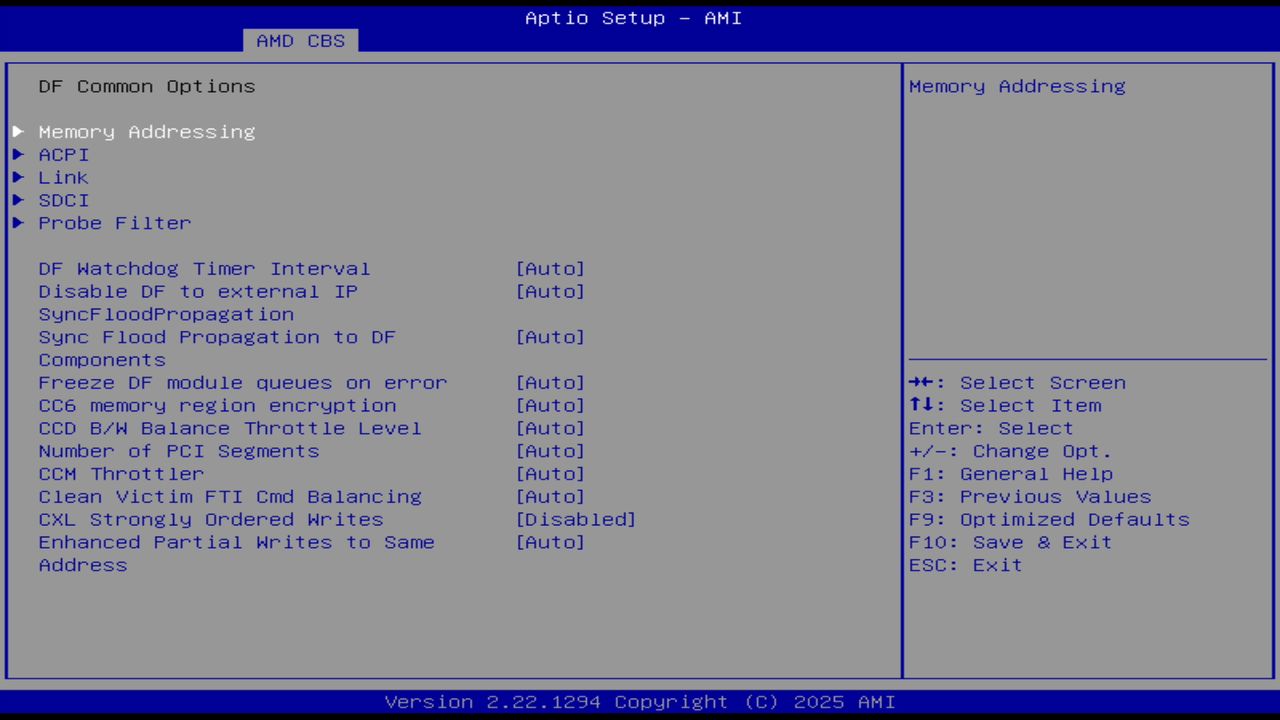Select CC6 memory region encryption label
This screenshot has height=720, width=1280.
coord(217,406)
